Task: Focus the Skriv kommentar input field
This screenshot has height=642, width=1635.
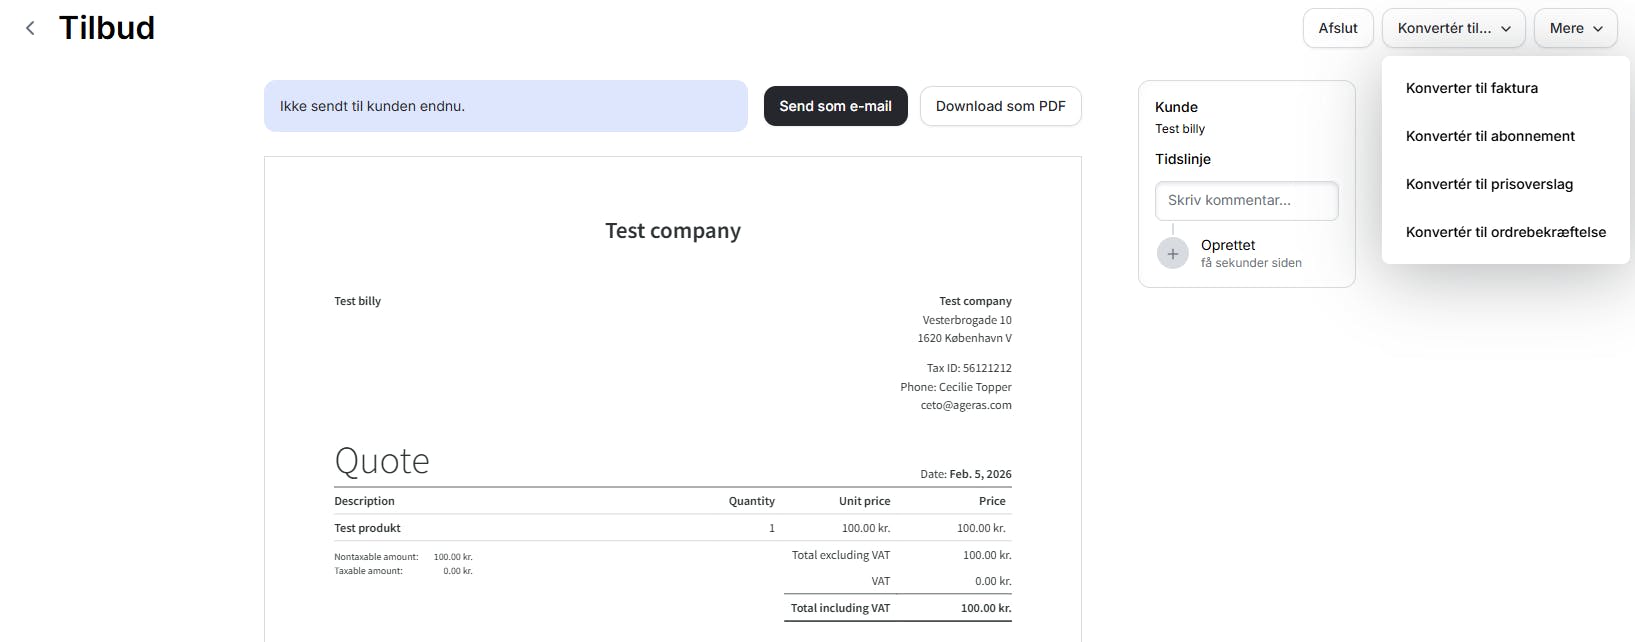Action: (x=1246, y=200)
